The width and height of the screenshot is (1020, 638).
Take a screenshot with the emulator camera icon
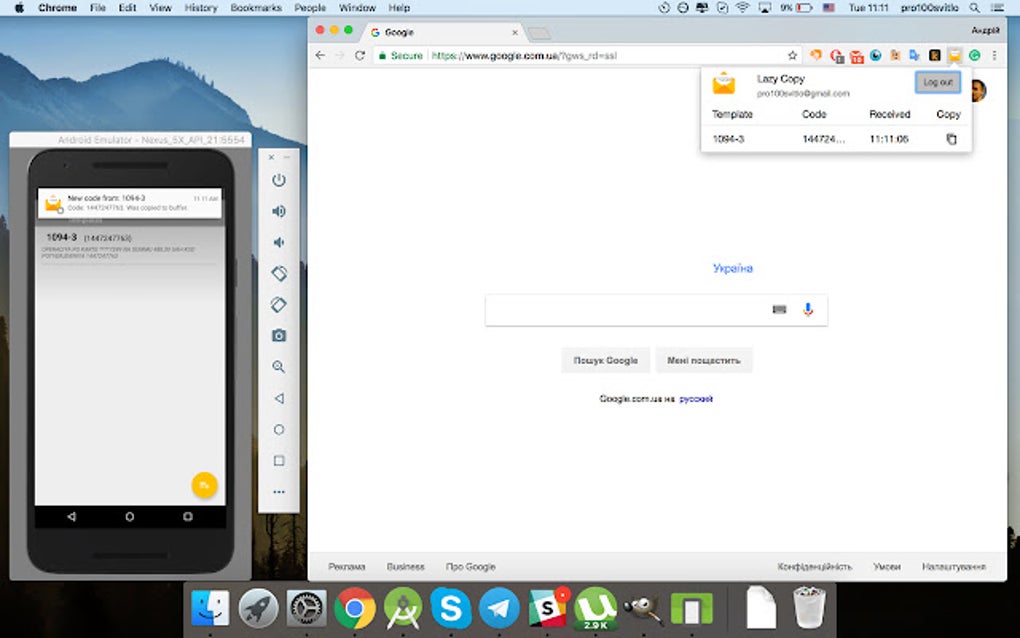click(279, 335)
